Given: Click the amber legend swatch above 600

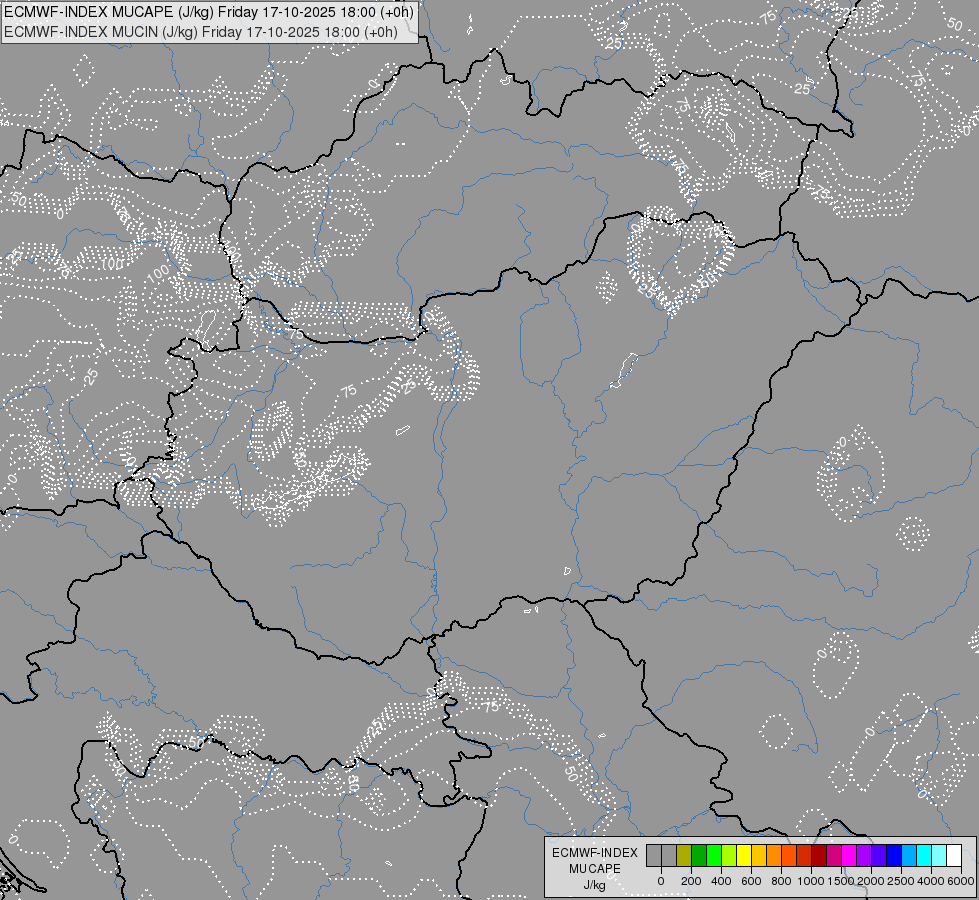Looking at the screenshot, I should [x=759, y=855].
